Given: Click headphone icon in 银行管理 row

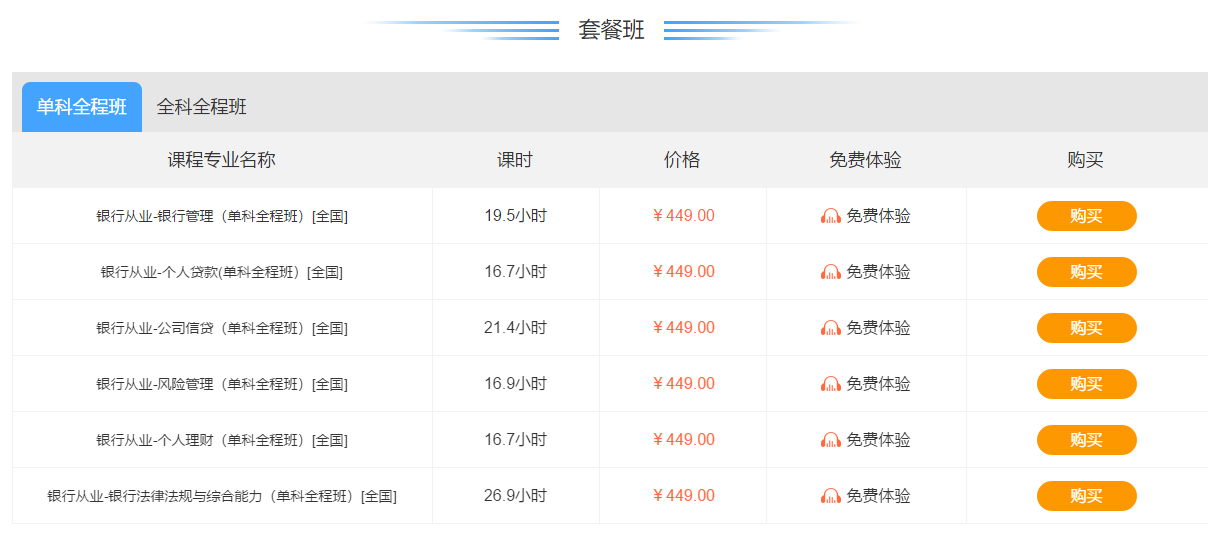Looking at the screenshot, I should [831, 216].
